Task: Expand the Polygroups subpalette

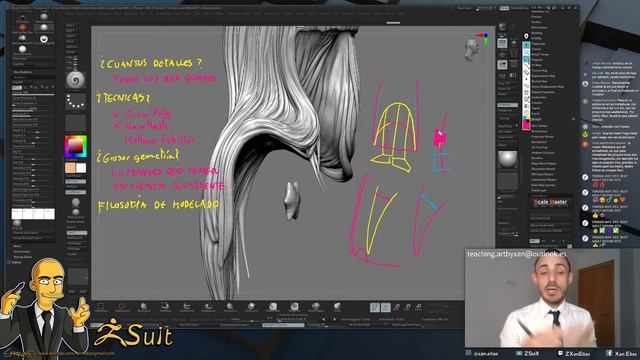Action: 538,43
